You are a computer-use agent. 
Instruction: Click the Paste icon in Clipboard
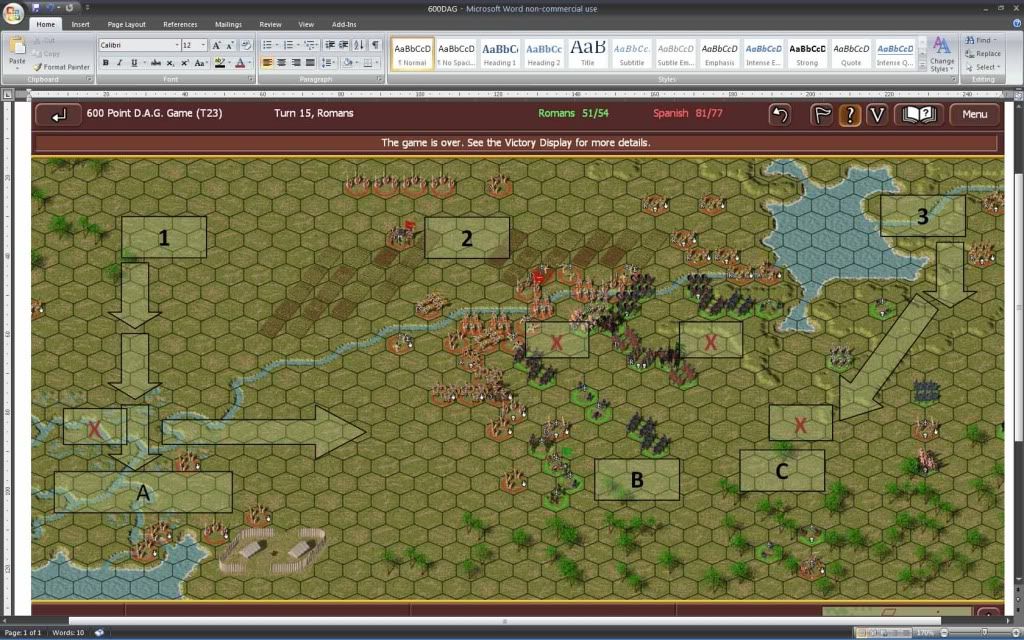click(17, 49)
